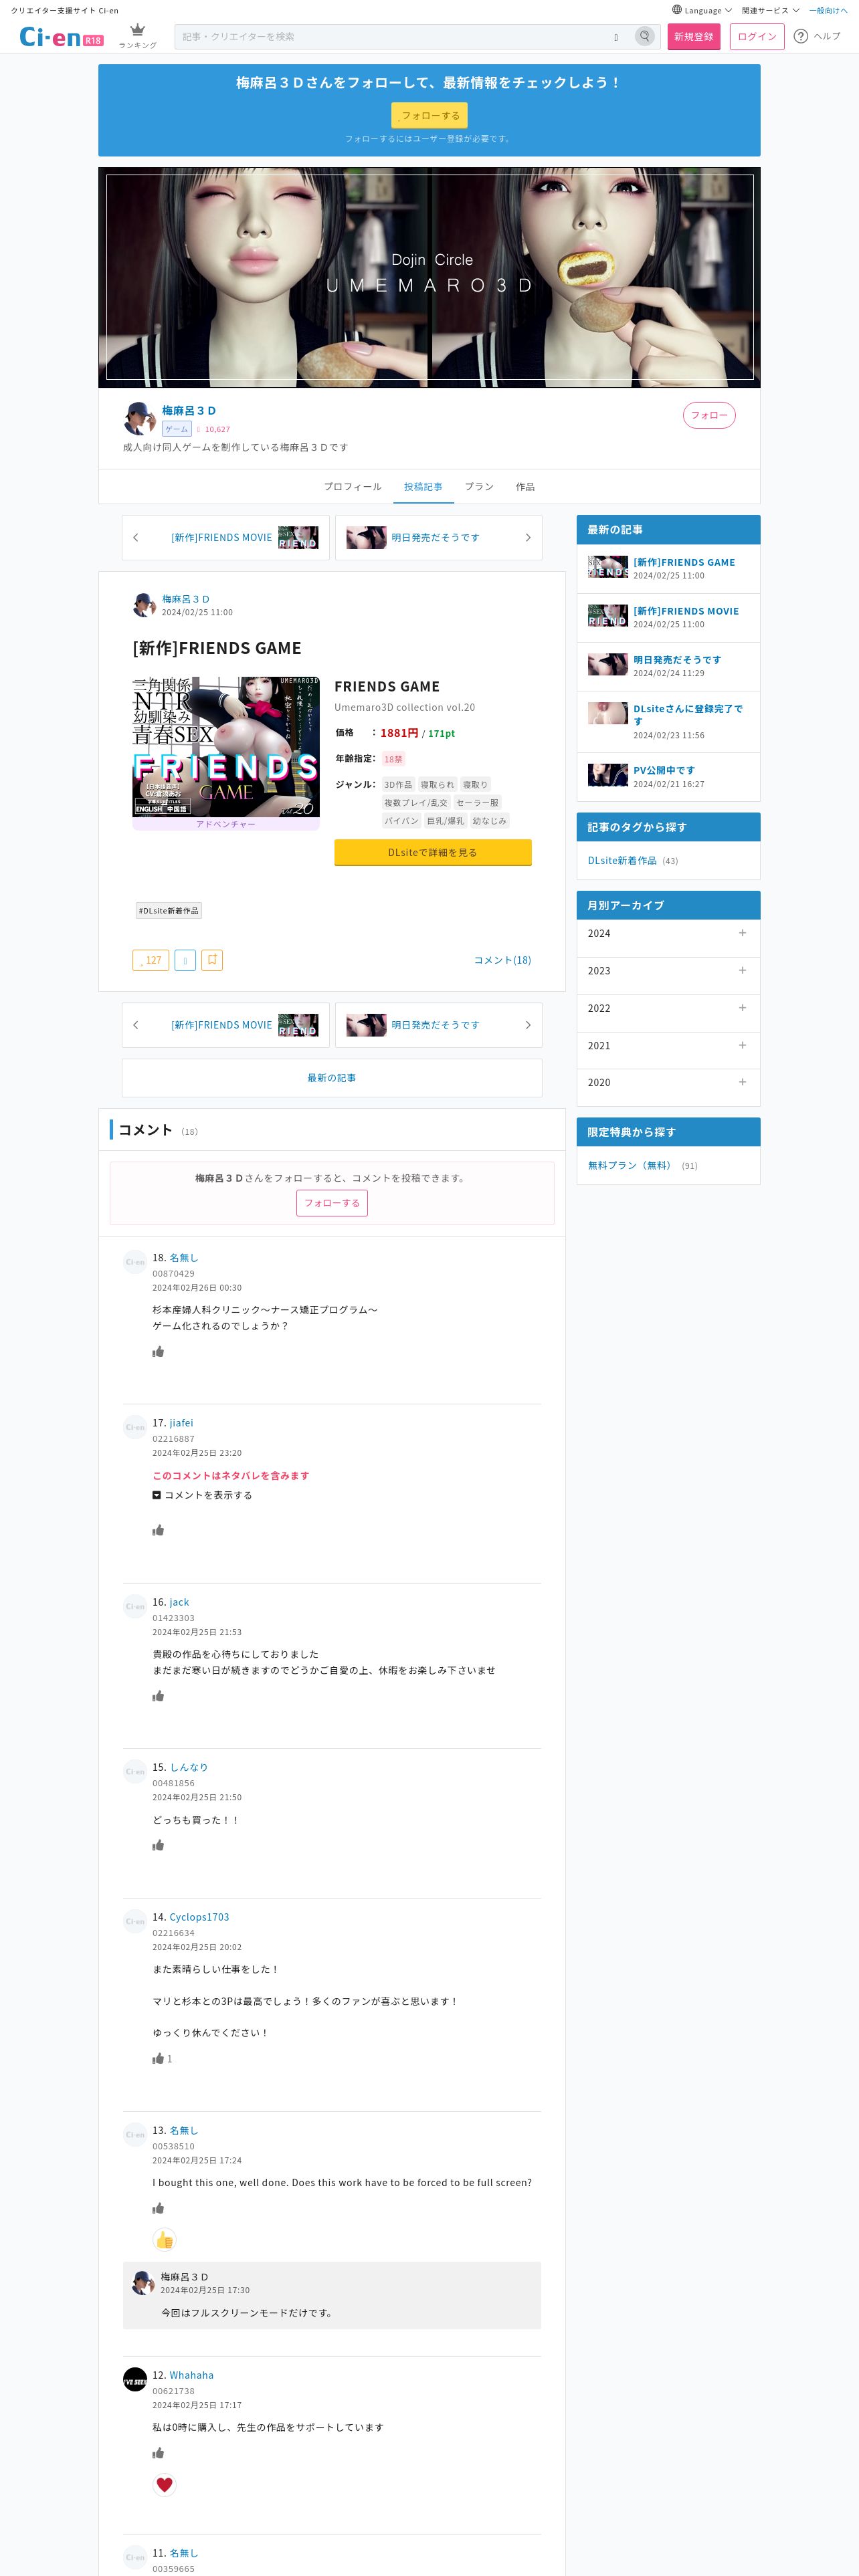859x2576 pixels.
Task: Like comment 17 by jiafei
Action: 158,1531
